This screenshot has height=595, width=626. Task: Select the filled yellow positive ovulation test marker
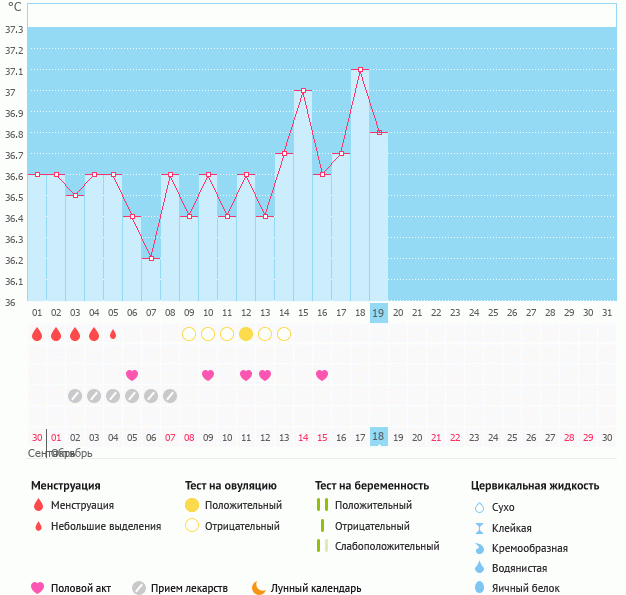(246, 334)
